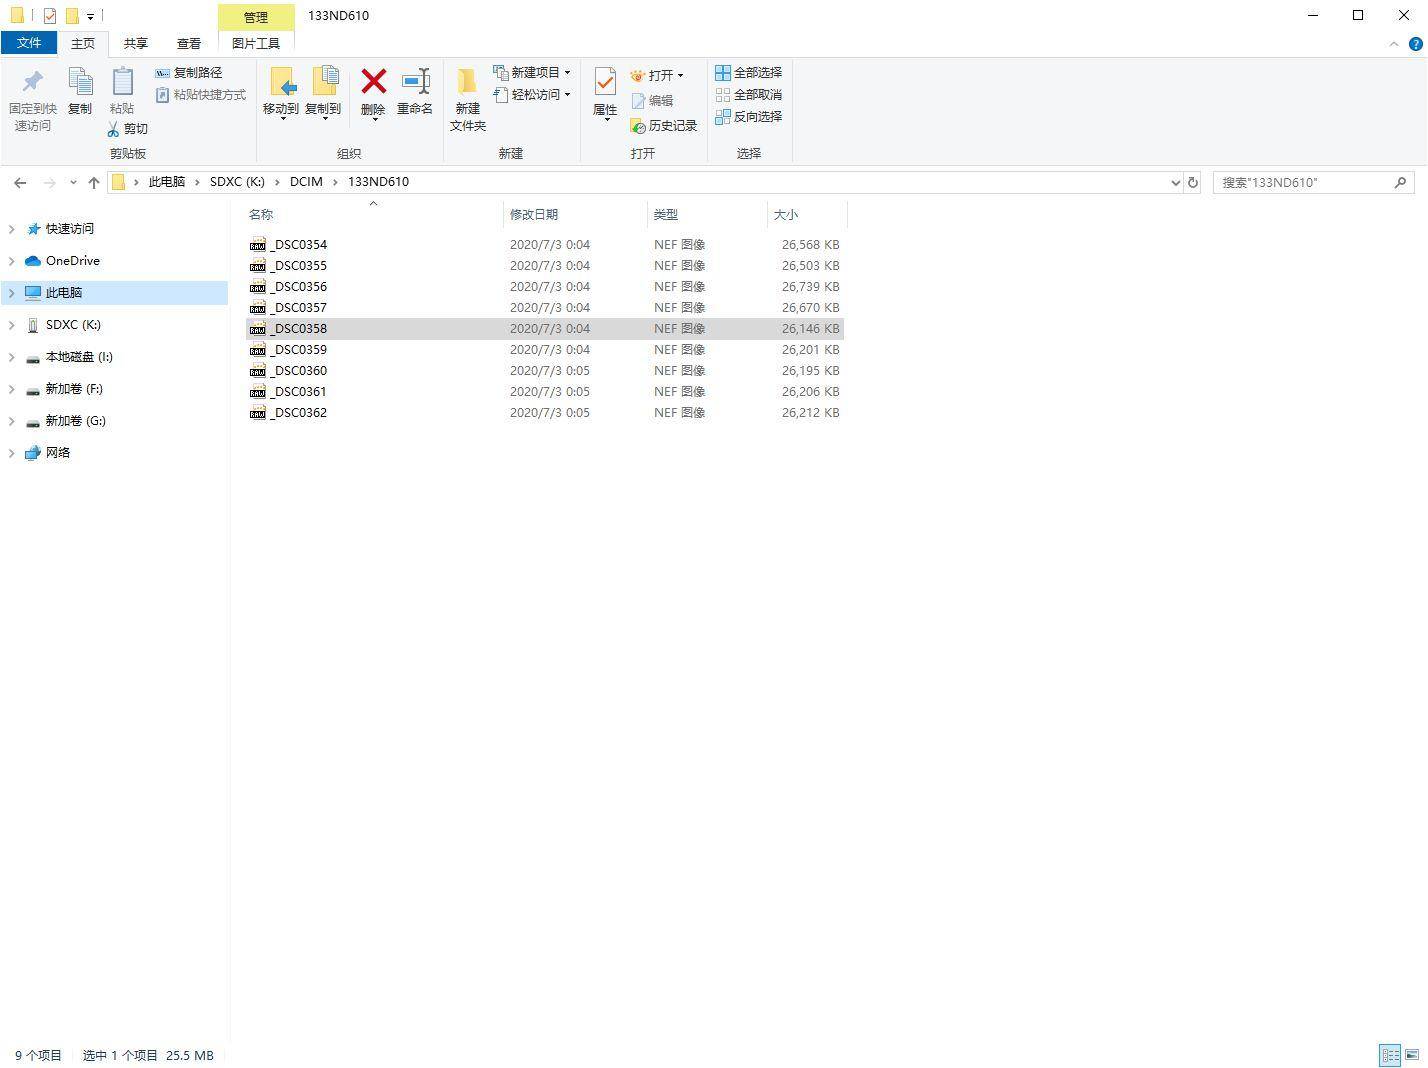
Task: Click the Delete (删除) red X icon
Action: pos(373,82)
